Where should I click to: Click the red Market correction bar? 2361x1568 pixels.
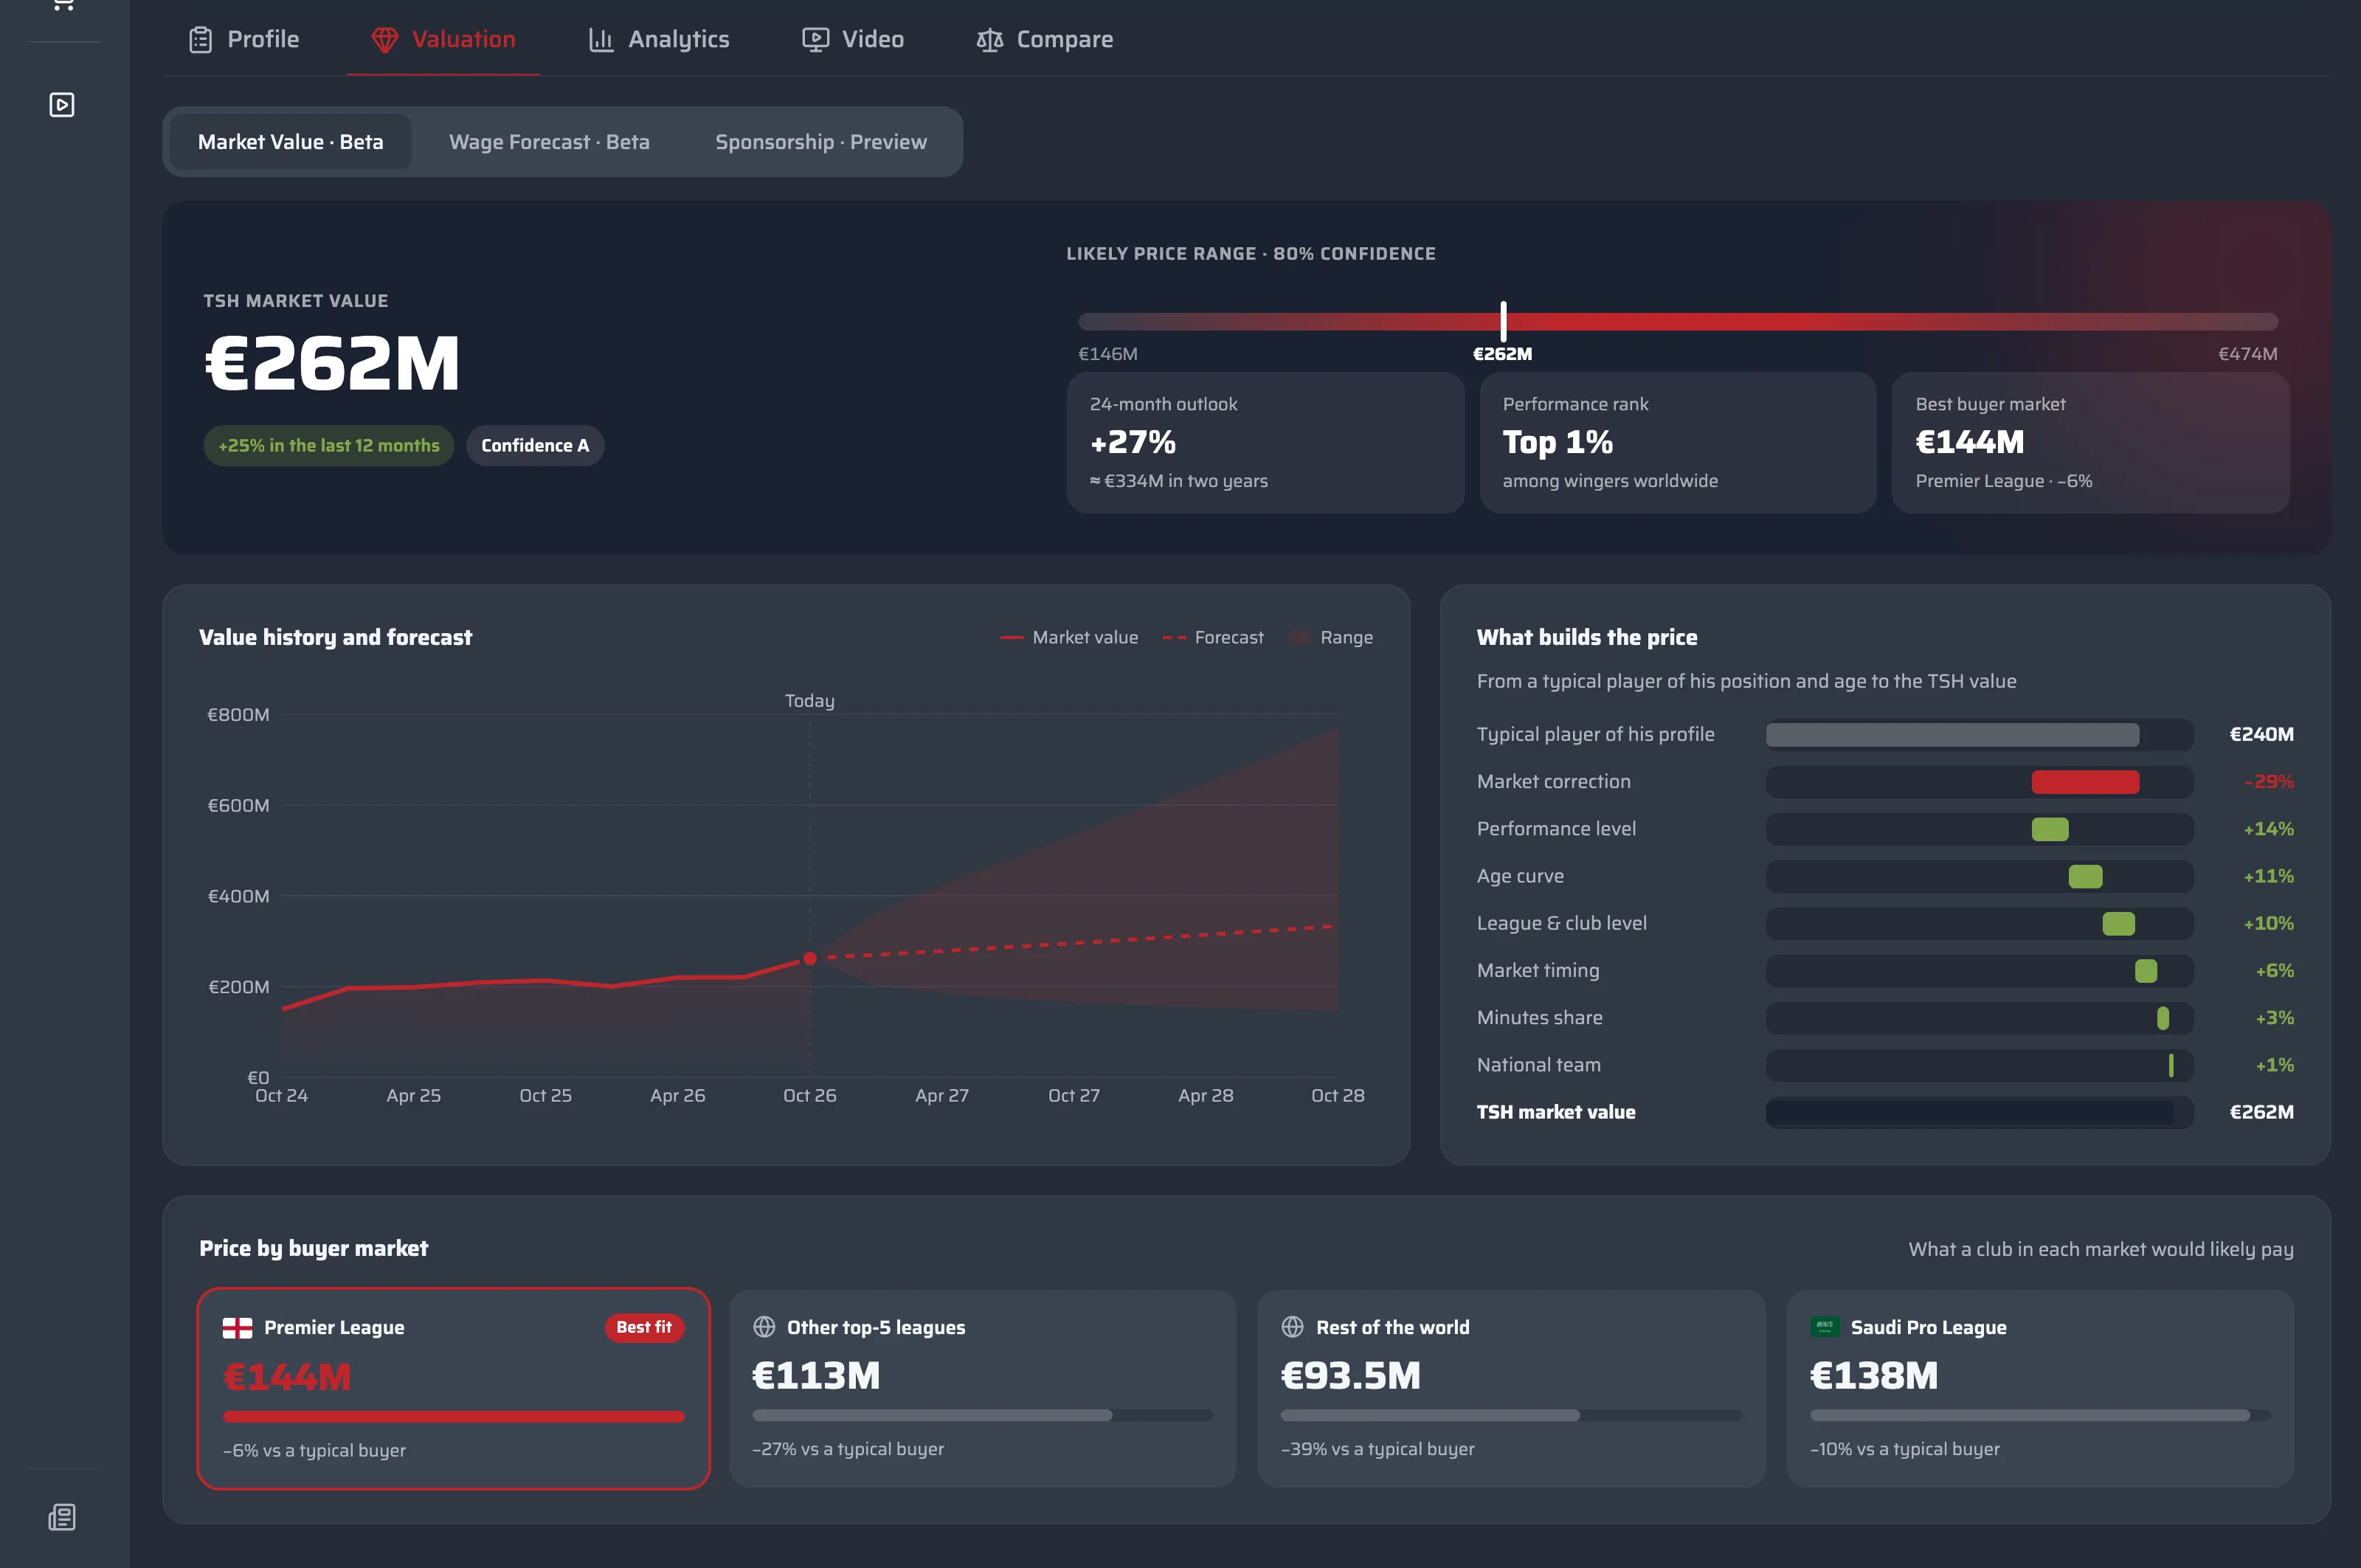(2085, 782)
